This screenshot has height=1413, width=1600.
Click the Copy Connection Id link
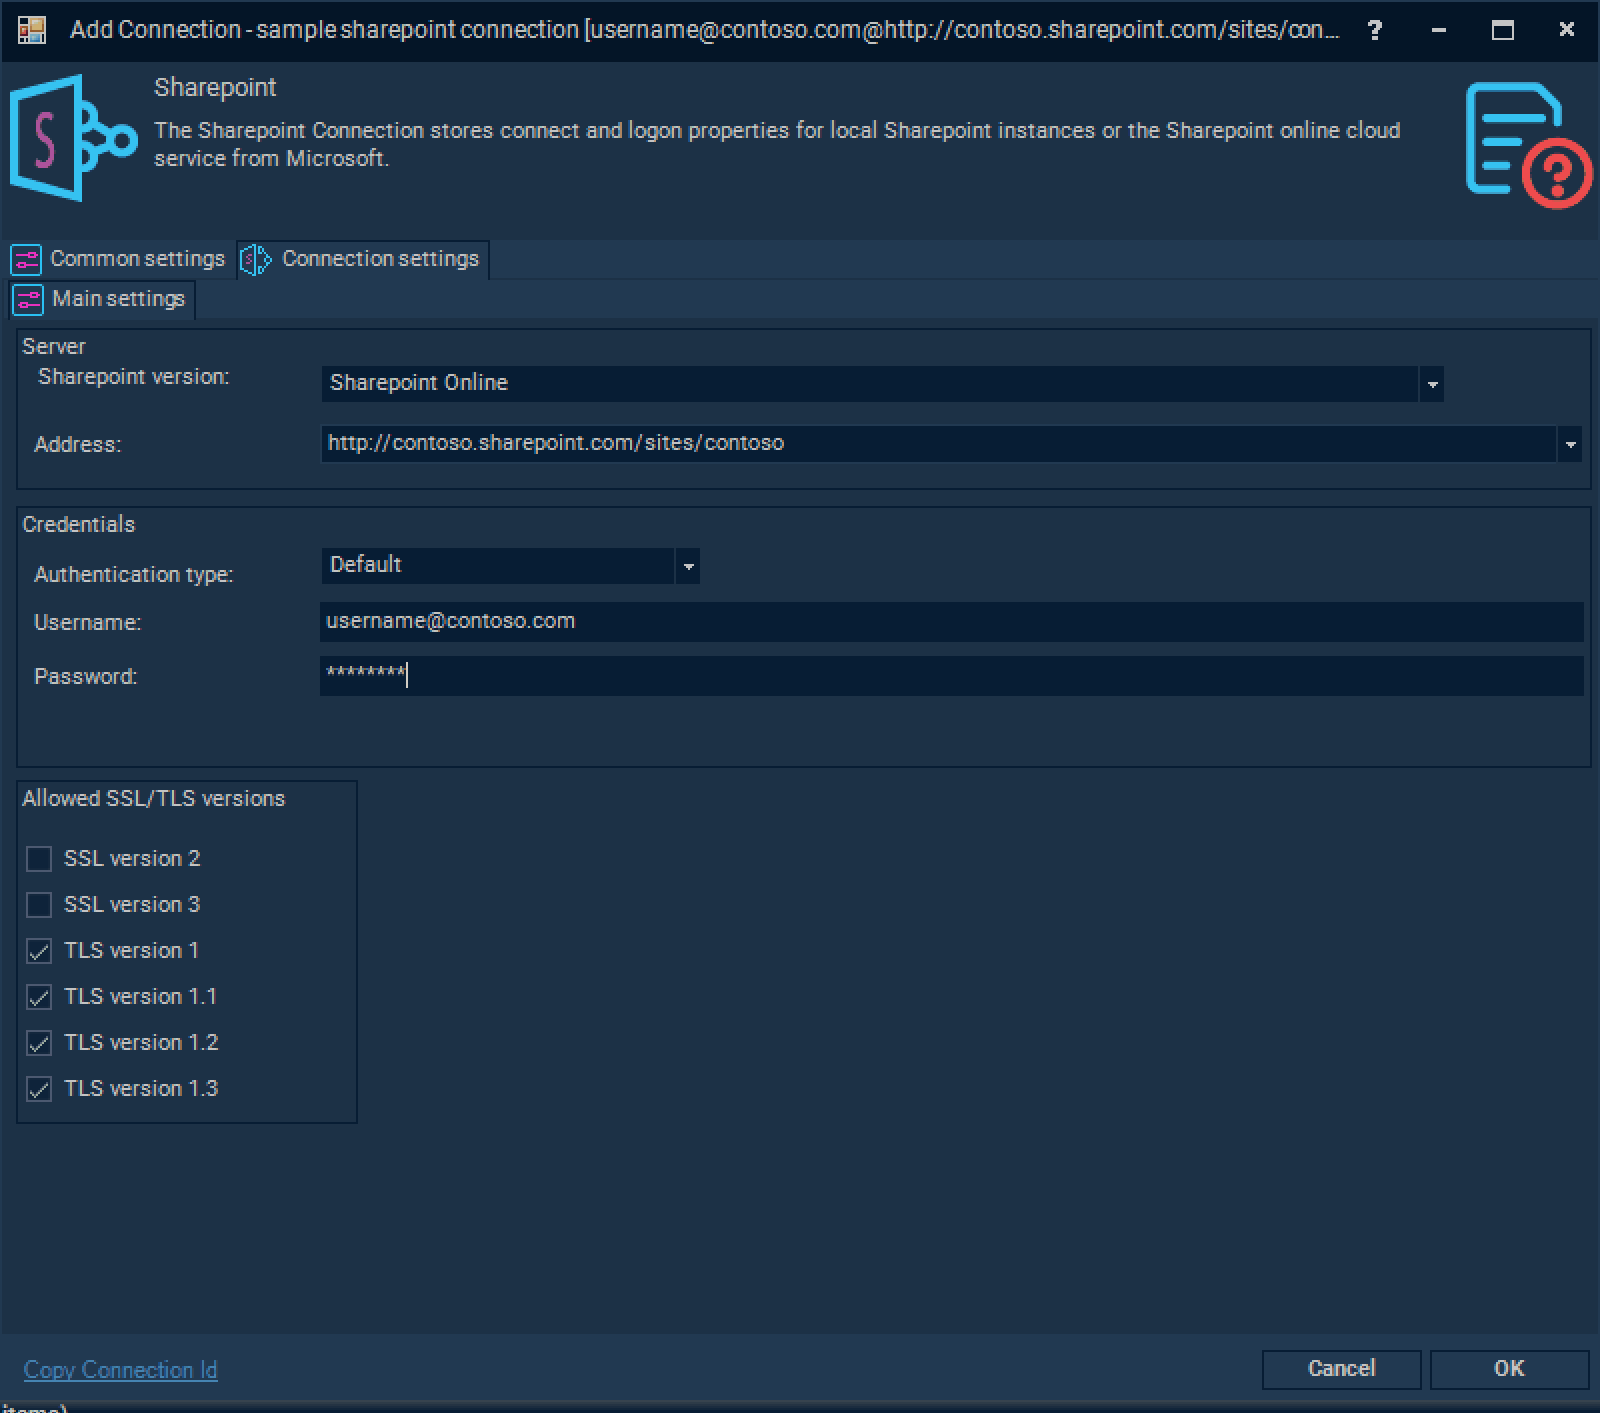click(x=120, y=1370)
